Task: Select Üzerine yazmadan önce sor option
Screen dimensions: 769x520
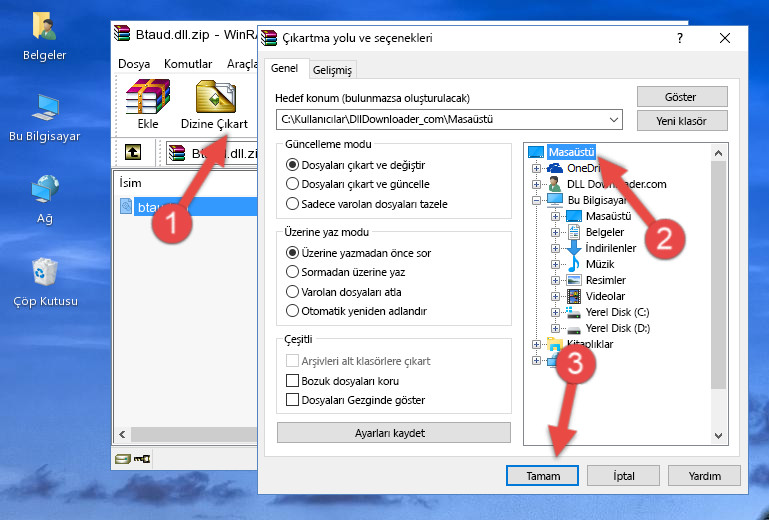Action: (x=359, y=253)
